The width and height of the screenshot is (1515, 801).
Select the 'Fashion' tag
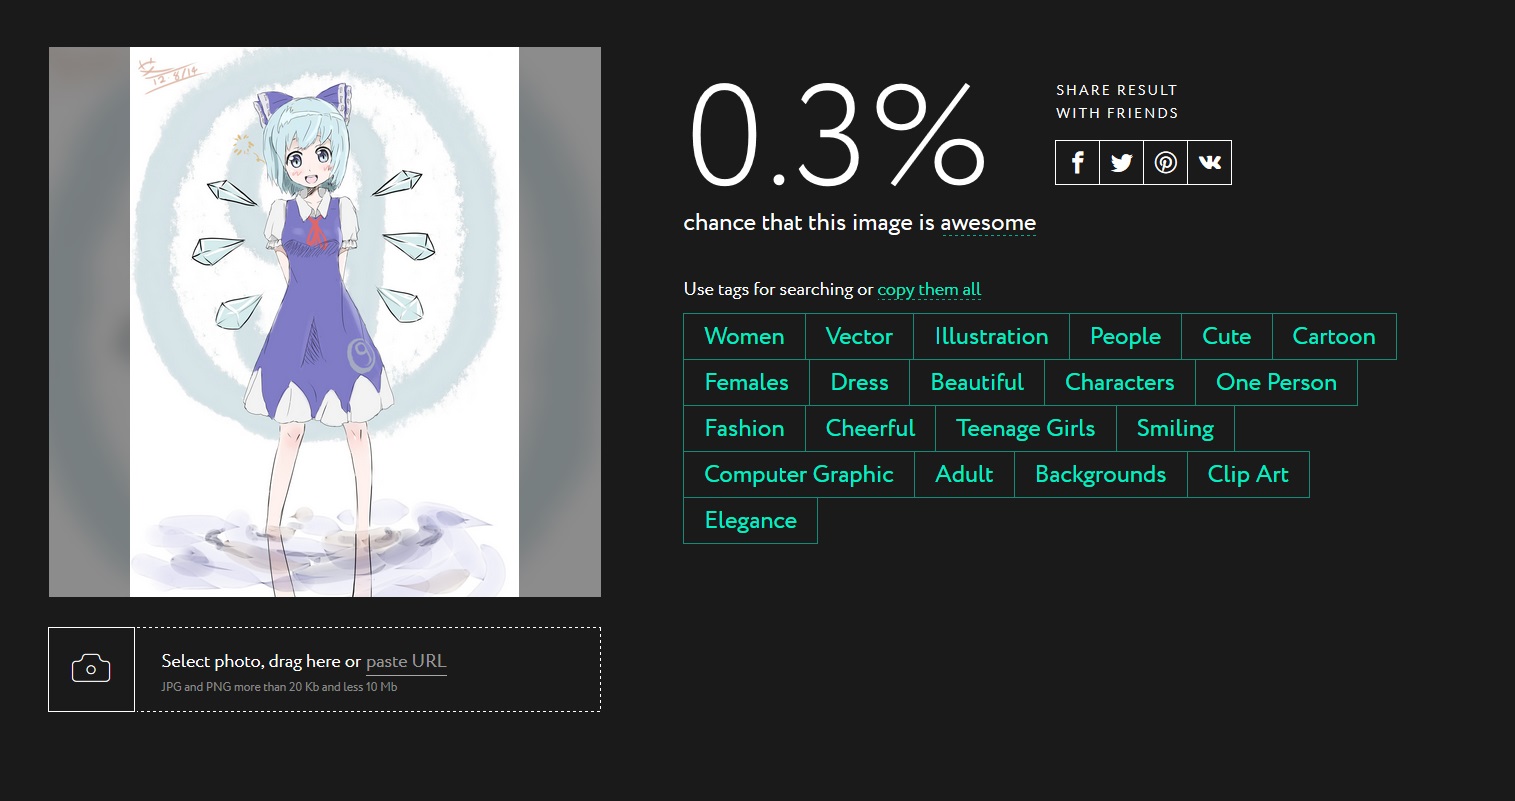point(744,429)
